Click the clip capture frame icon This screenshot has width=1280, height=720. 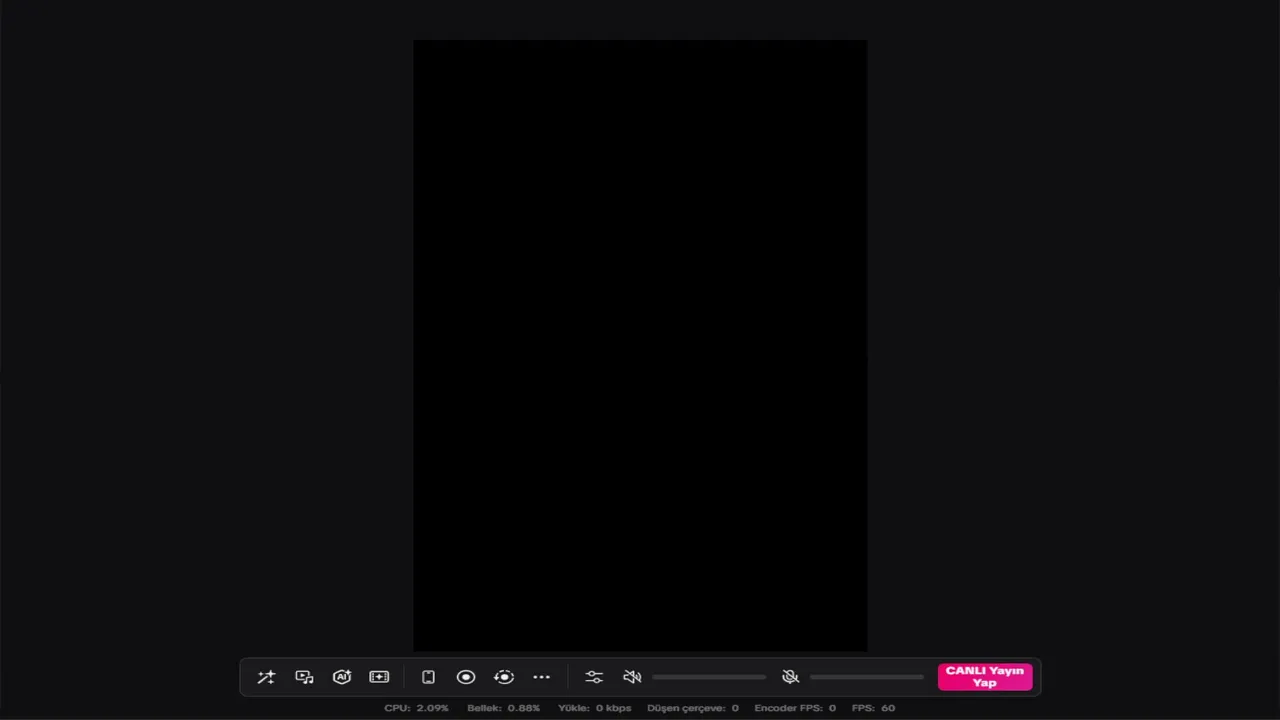point(379,677)
